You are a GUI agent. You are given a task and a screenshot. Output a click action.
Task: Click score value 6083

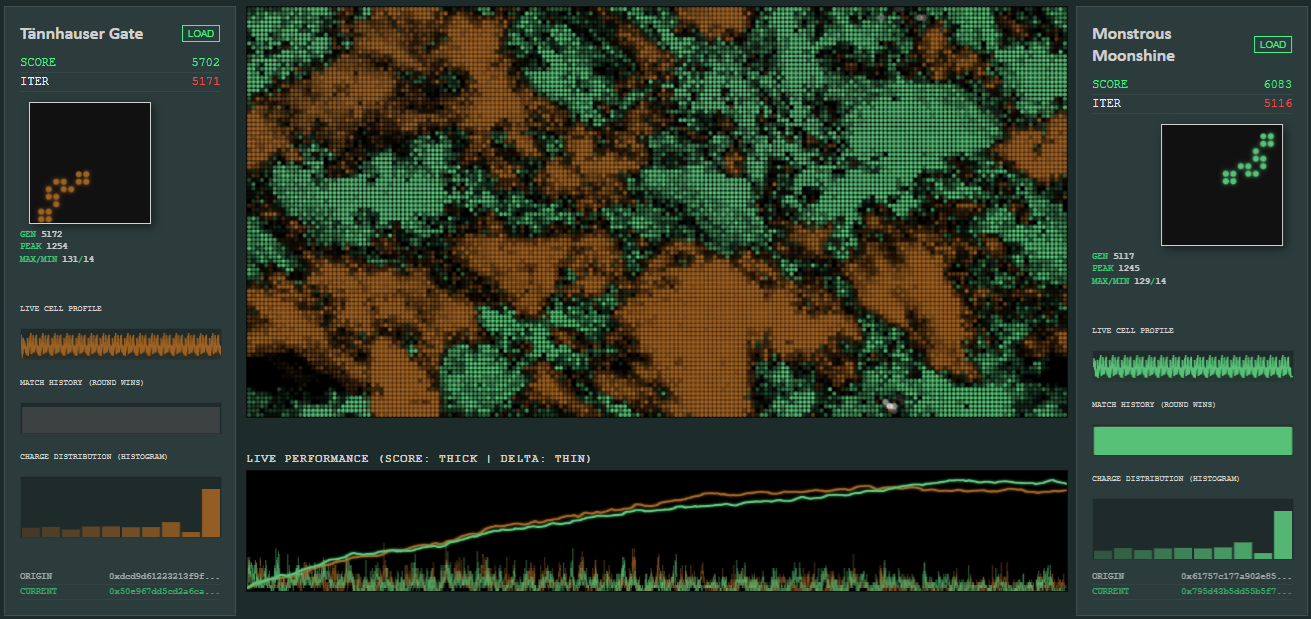[x=1278, y=84]
